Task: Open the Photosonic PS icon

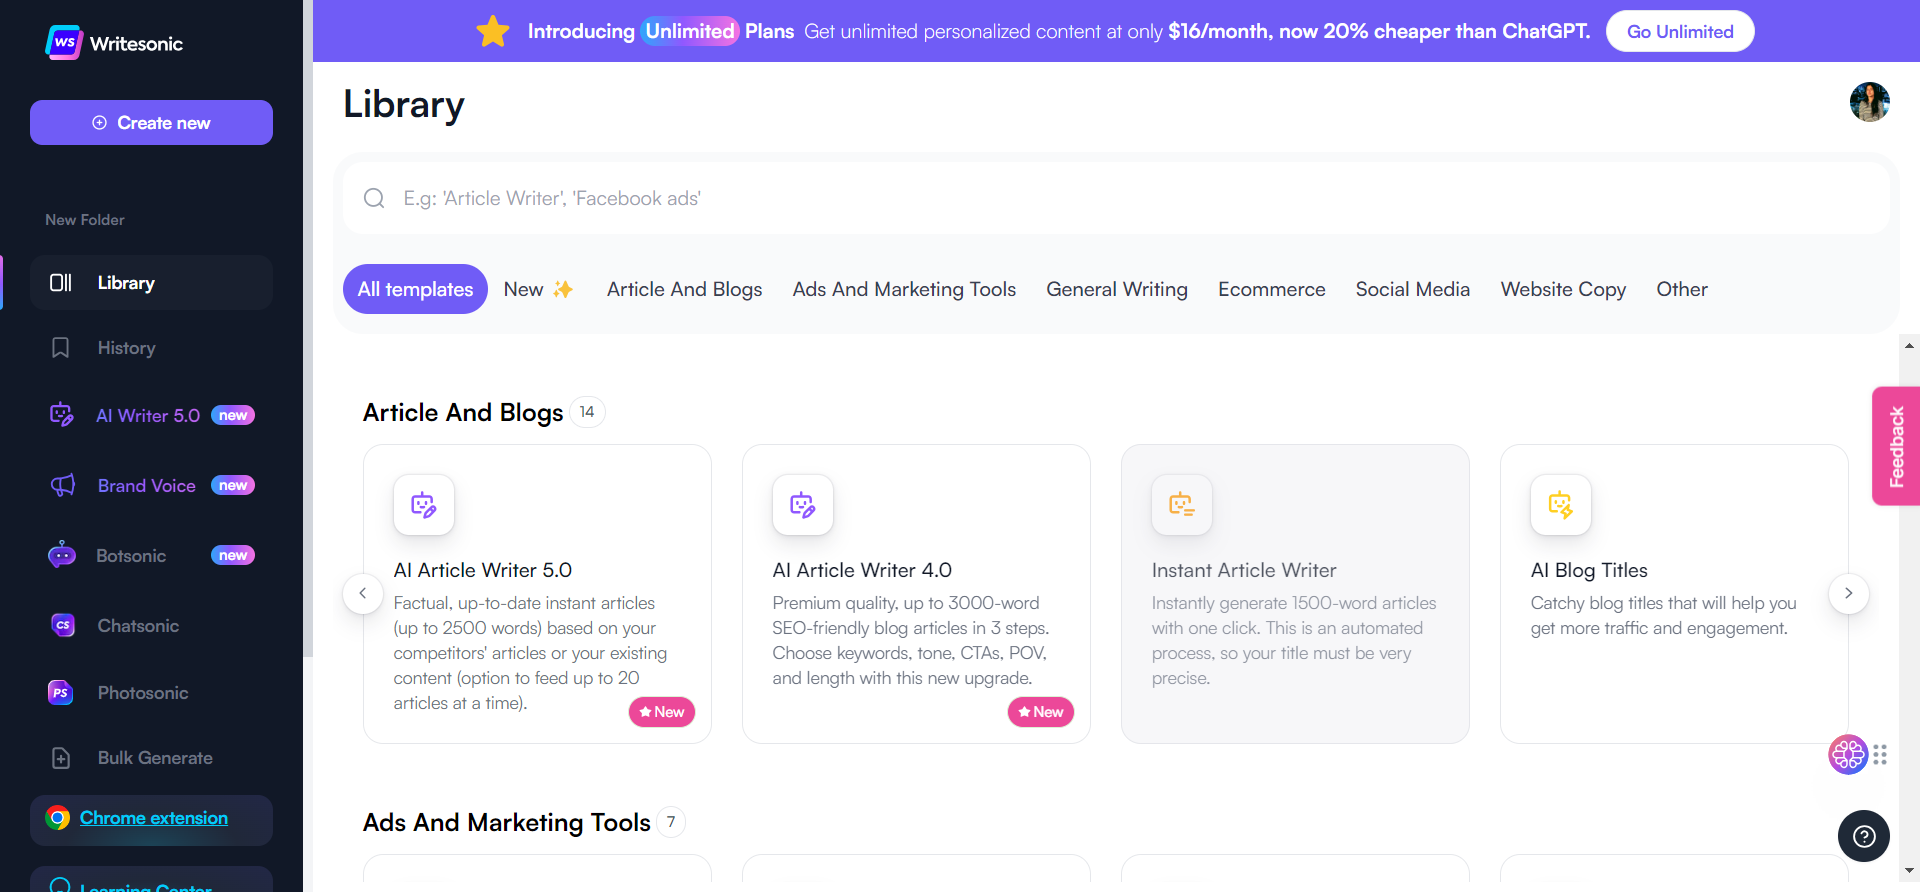Action: [x=61, y=692]
